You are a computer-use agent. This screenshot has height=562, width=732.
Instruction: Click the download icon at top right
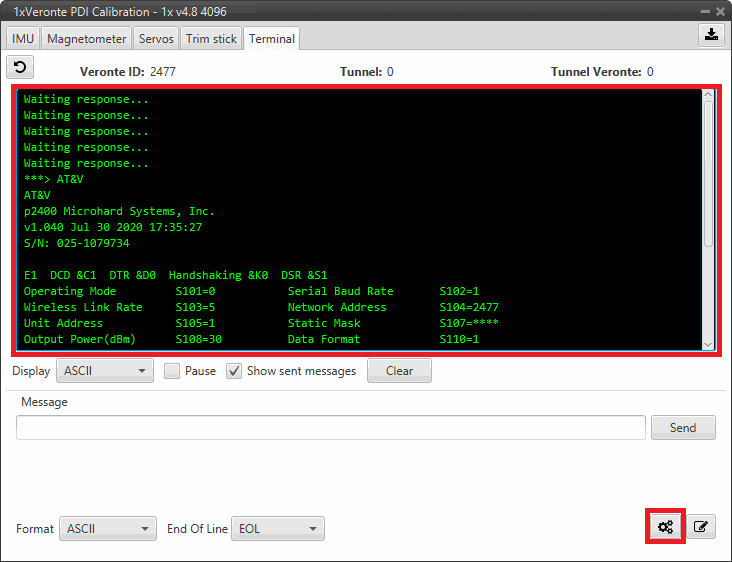710,35
